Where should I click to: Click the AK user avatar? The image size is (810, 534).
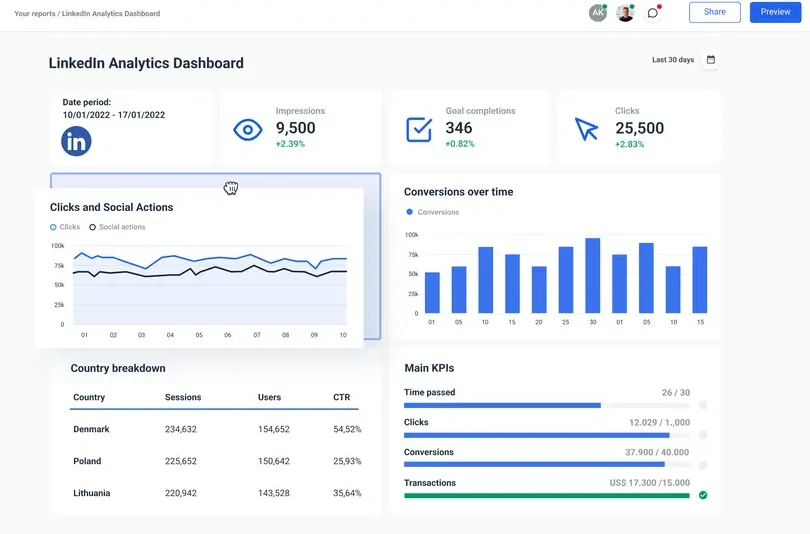[598, 13]
